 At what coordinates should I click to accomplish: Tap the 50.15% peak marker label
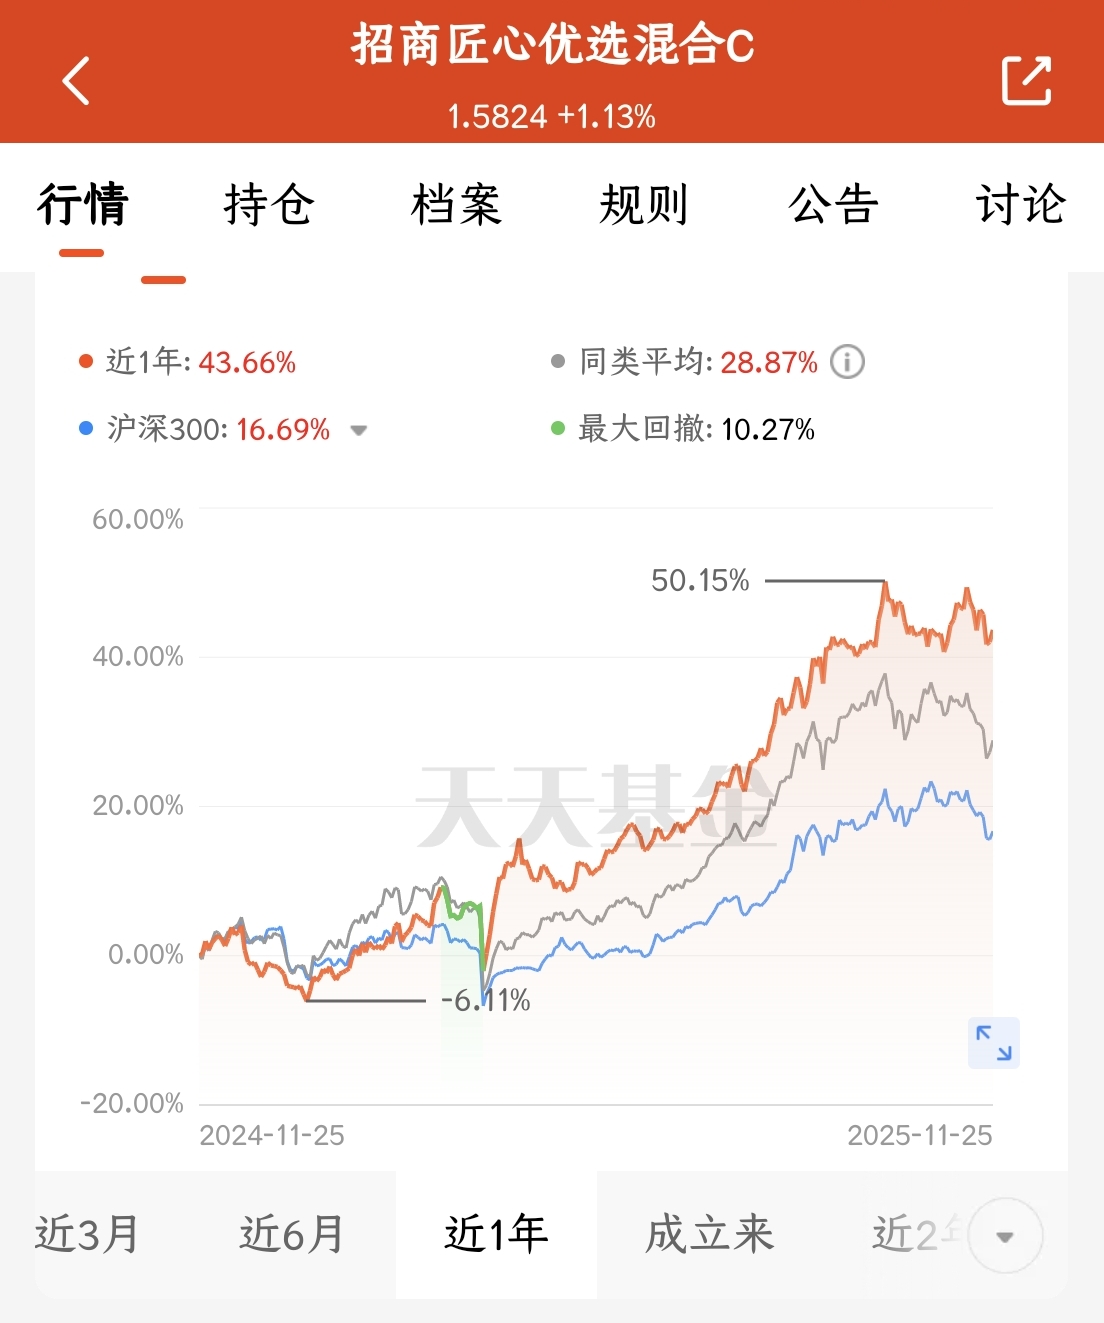pos(700,581)
